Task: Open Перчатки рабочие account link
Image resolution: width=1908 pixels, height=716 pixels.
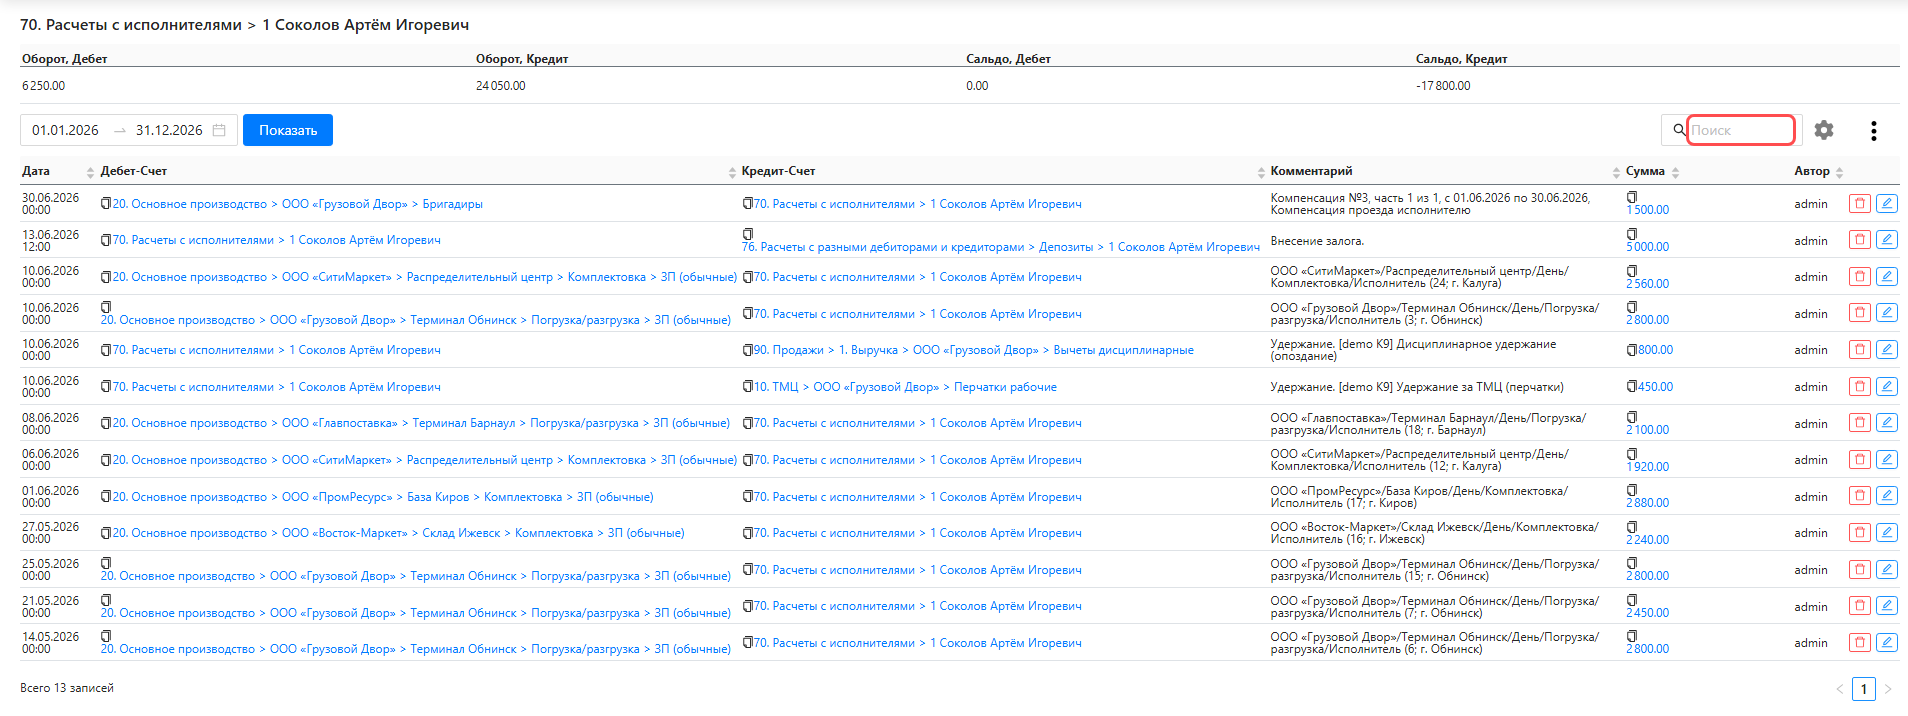Action: [x=1005, y=386]
